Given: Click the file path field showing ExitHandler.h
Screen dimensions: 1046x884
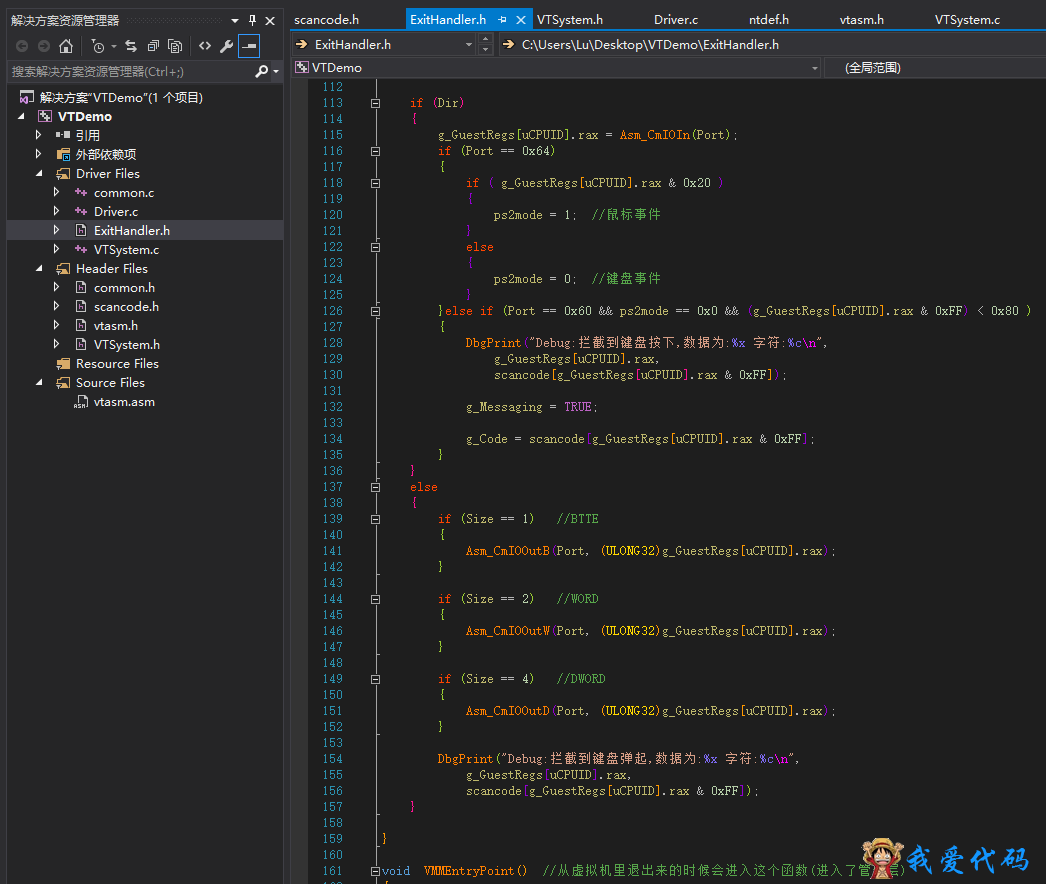Looking at the screenshot, I should tap(772, 45).
